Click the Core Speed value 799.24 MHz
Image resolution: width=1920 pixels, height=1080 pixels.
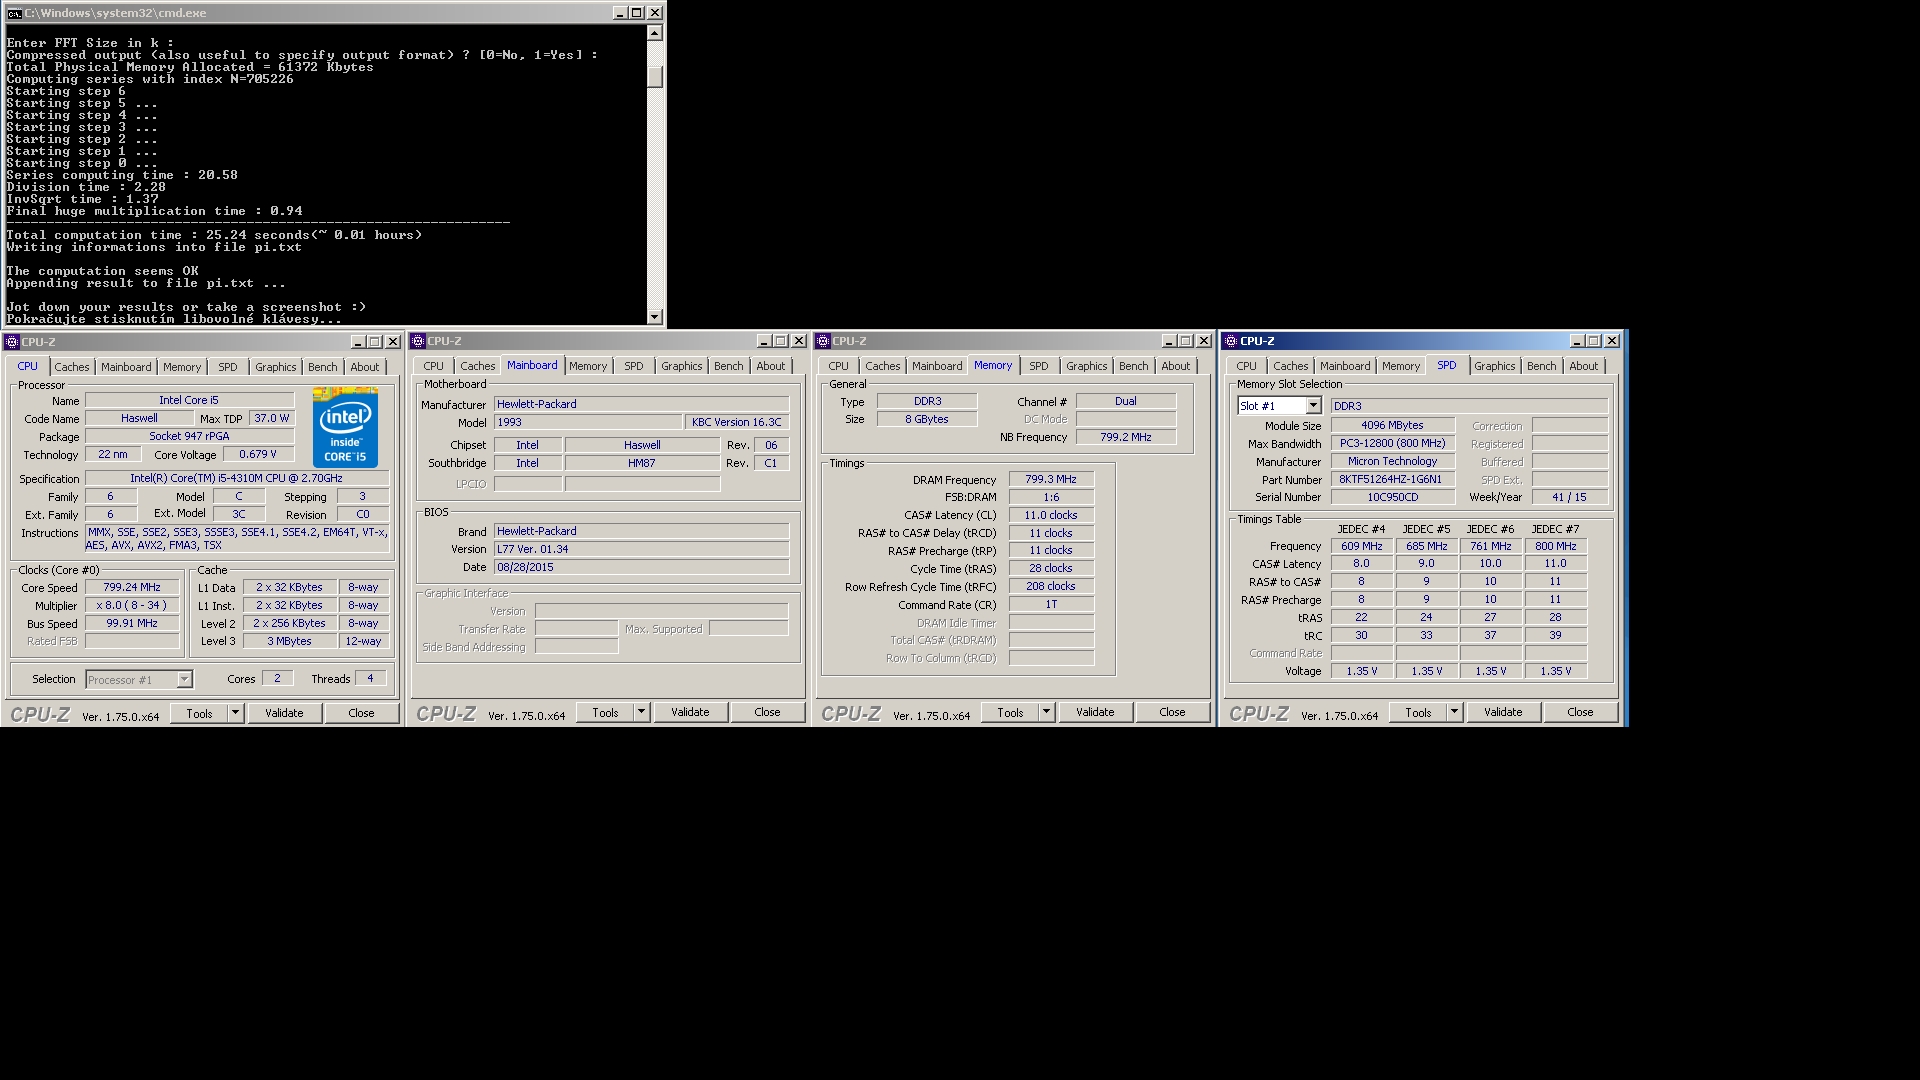coord(132,588)
